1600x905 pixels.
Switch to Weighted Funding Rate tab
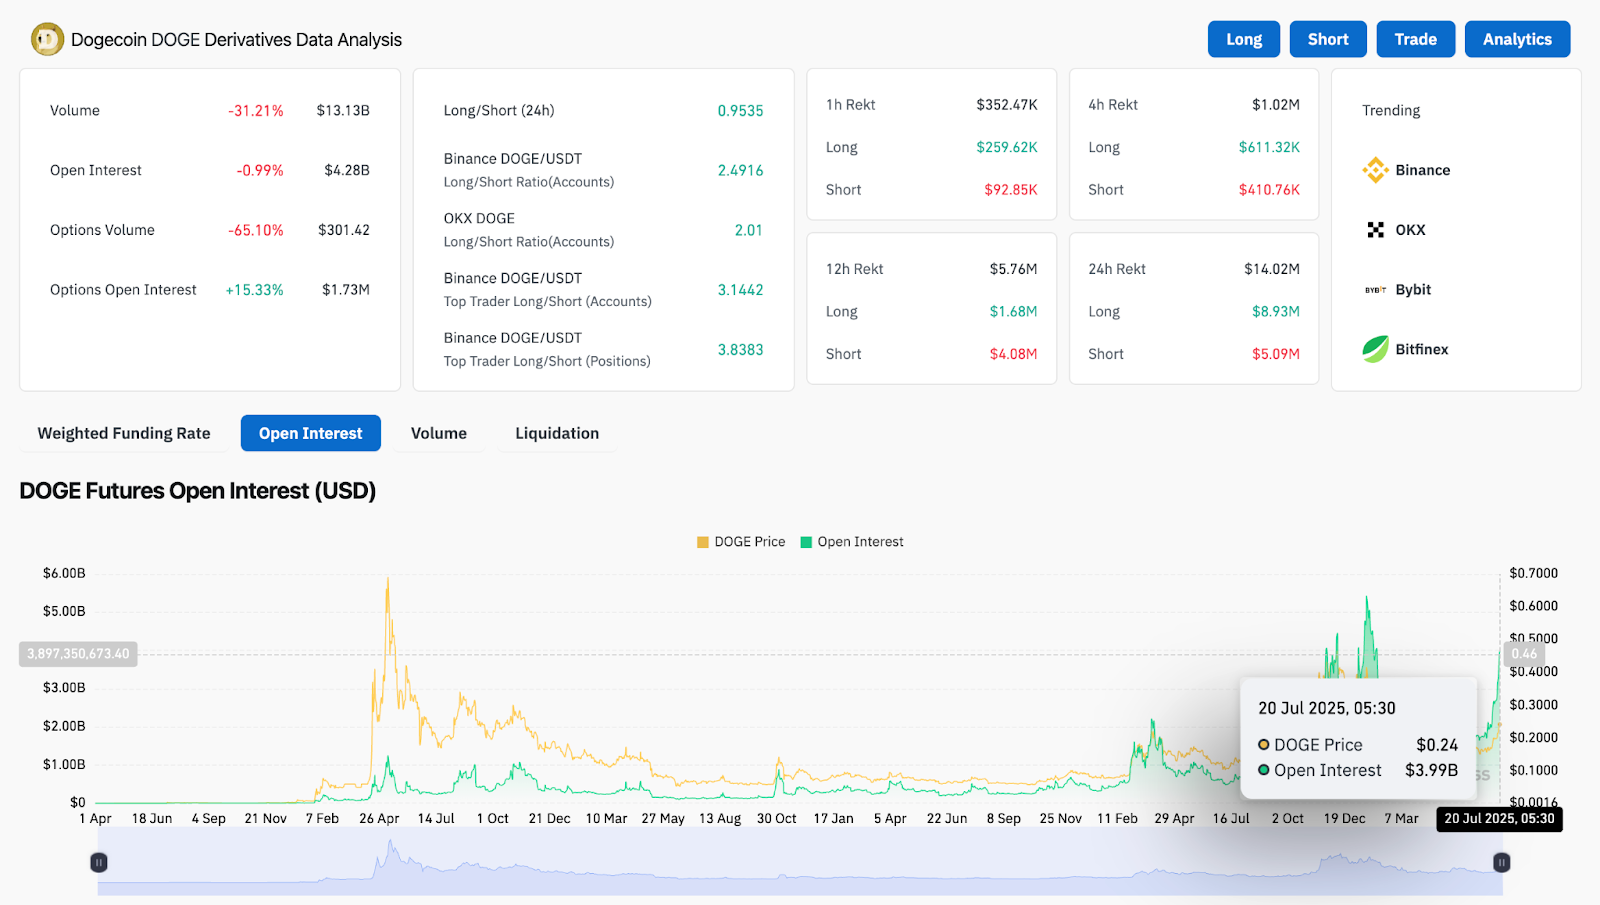(x=124, y=433)
